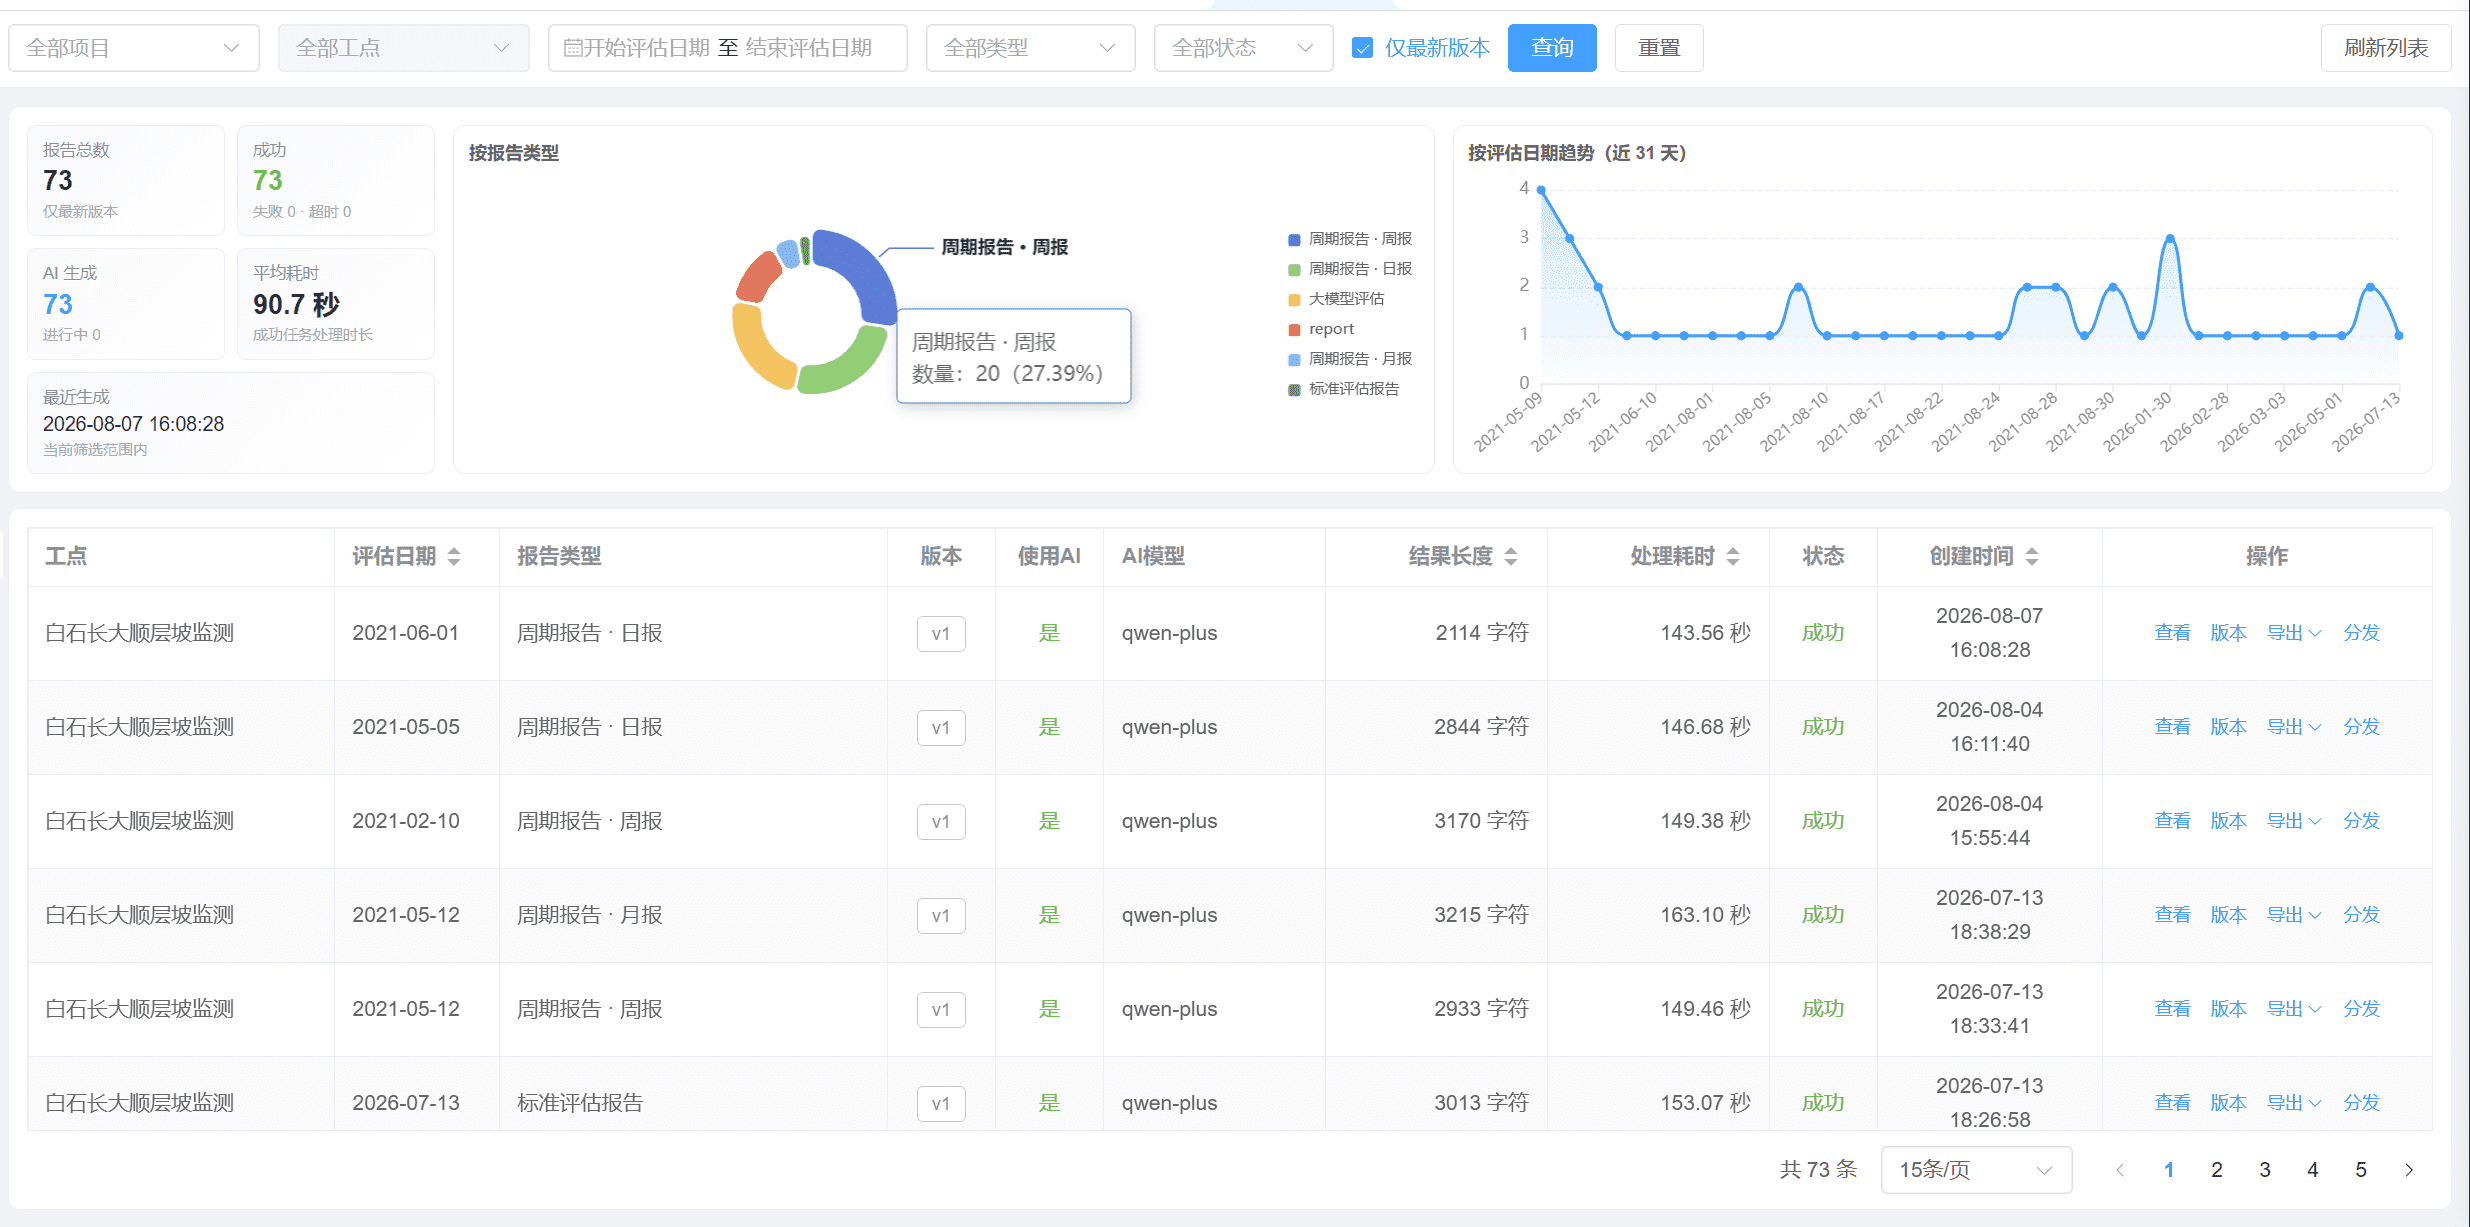Go to previous page arrow
This screenshot has width=2470, height=1227.
[x=2120, y=1170]
